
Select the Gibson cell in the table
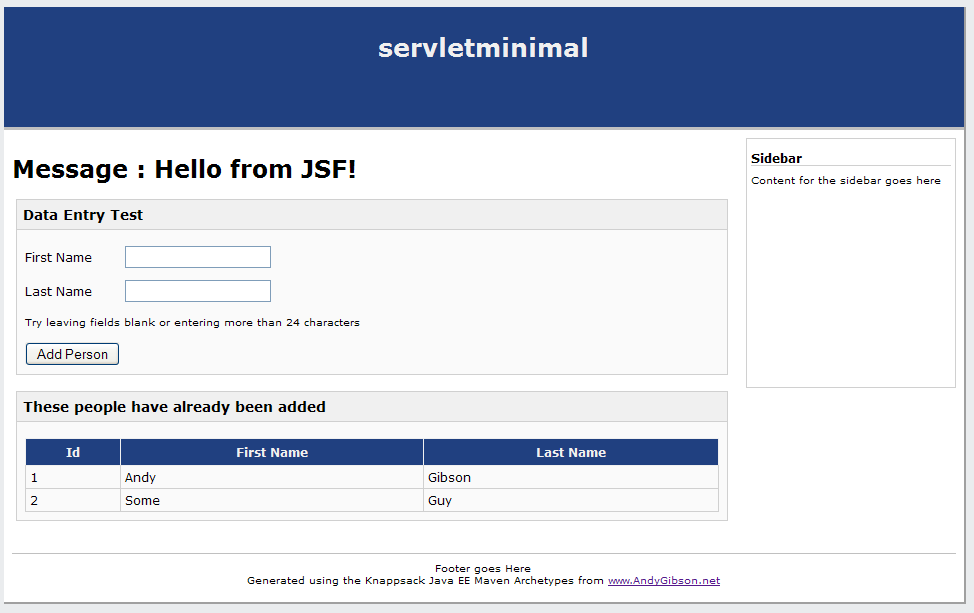pos(571,478)
